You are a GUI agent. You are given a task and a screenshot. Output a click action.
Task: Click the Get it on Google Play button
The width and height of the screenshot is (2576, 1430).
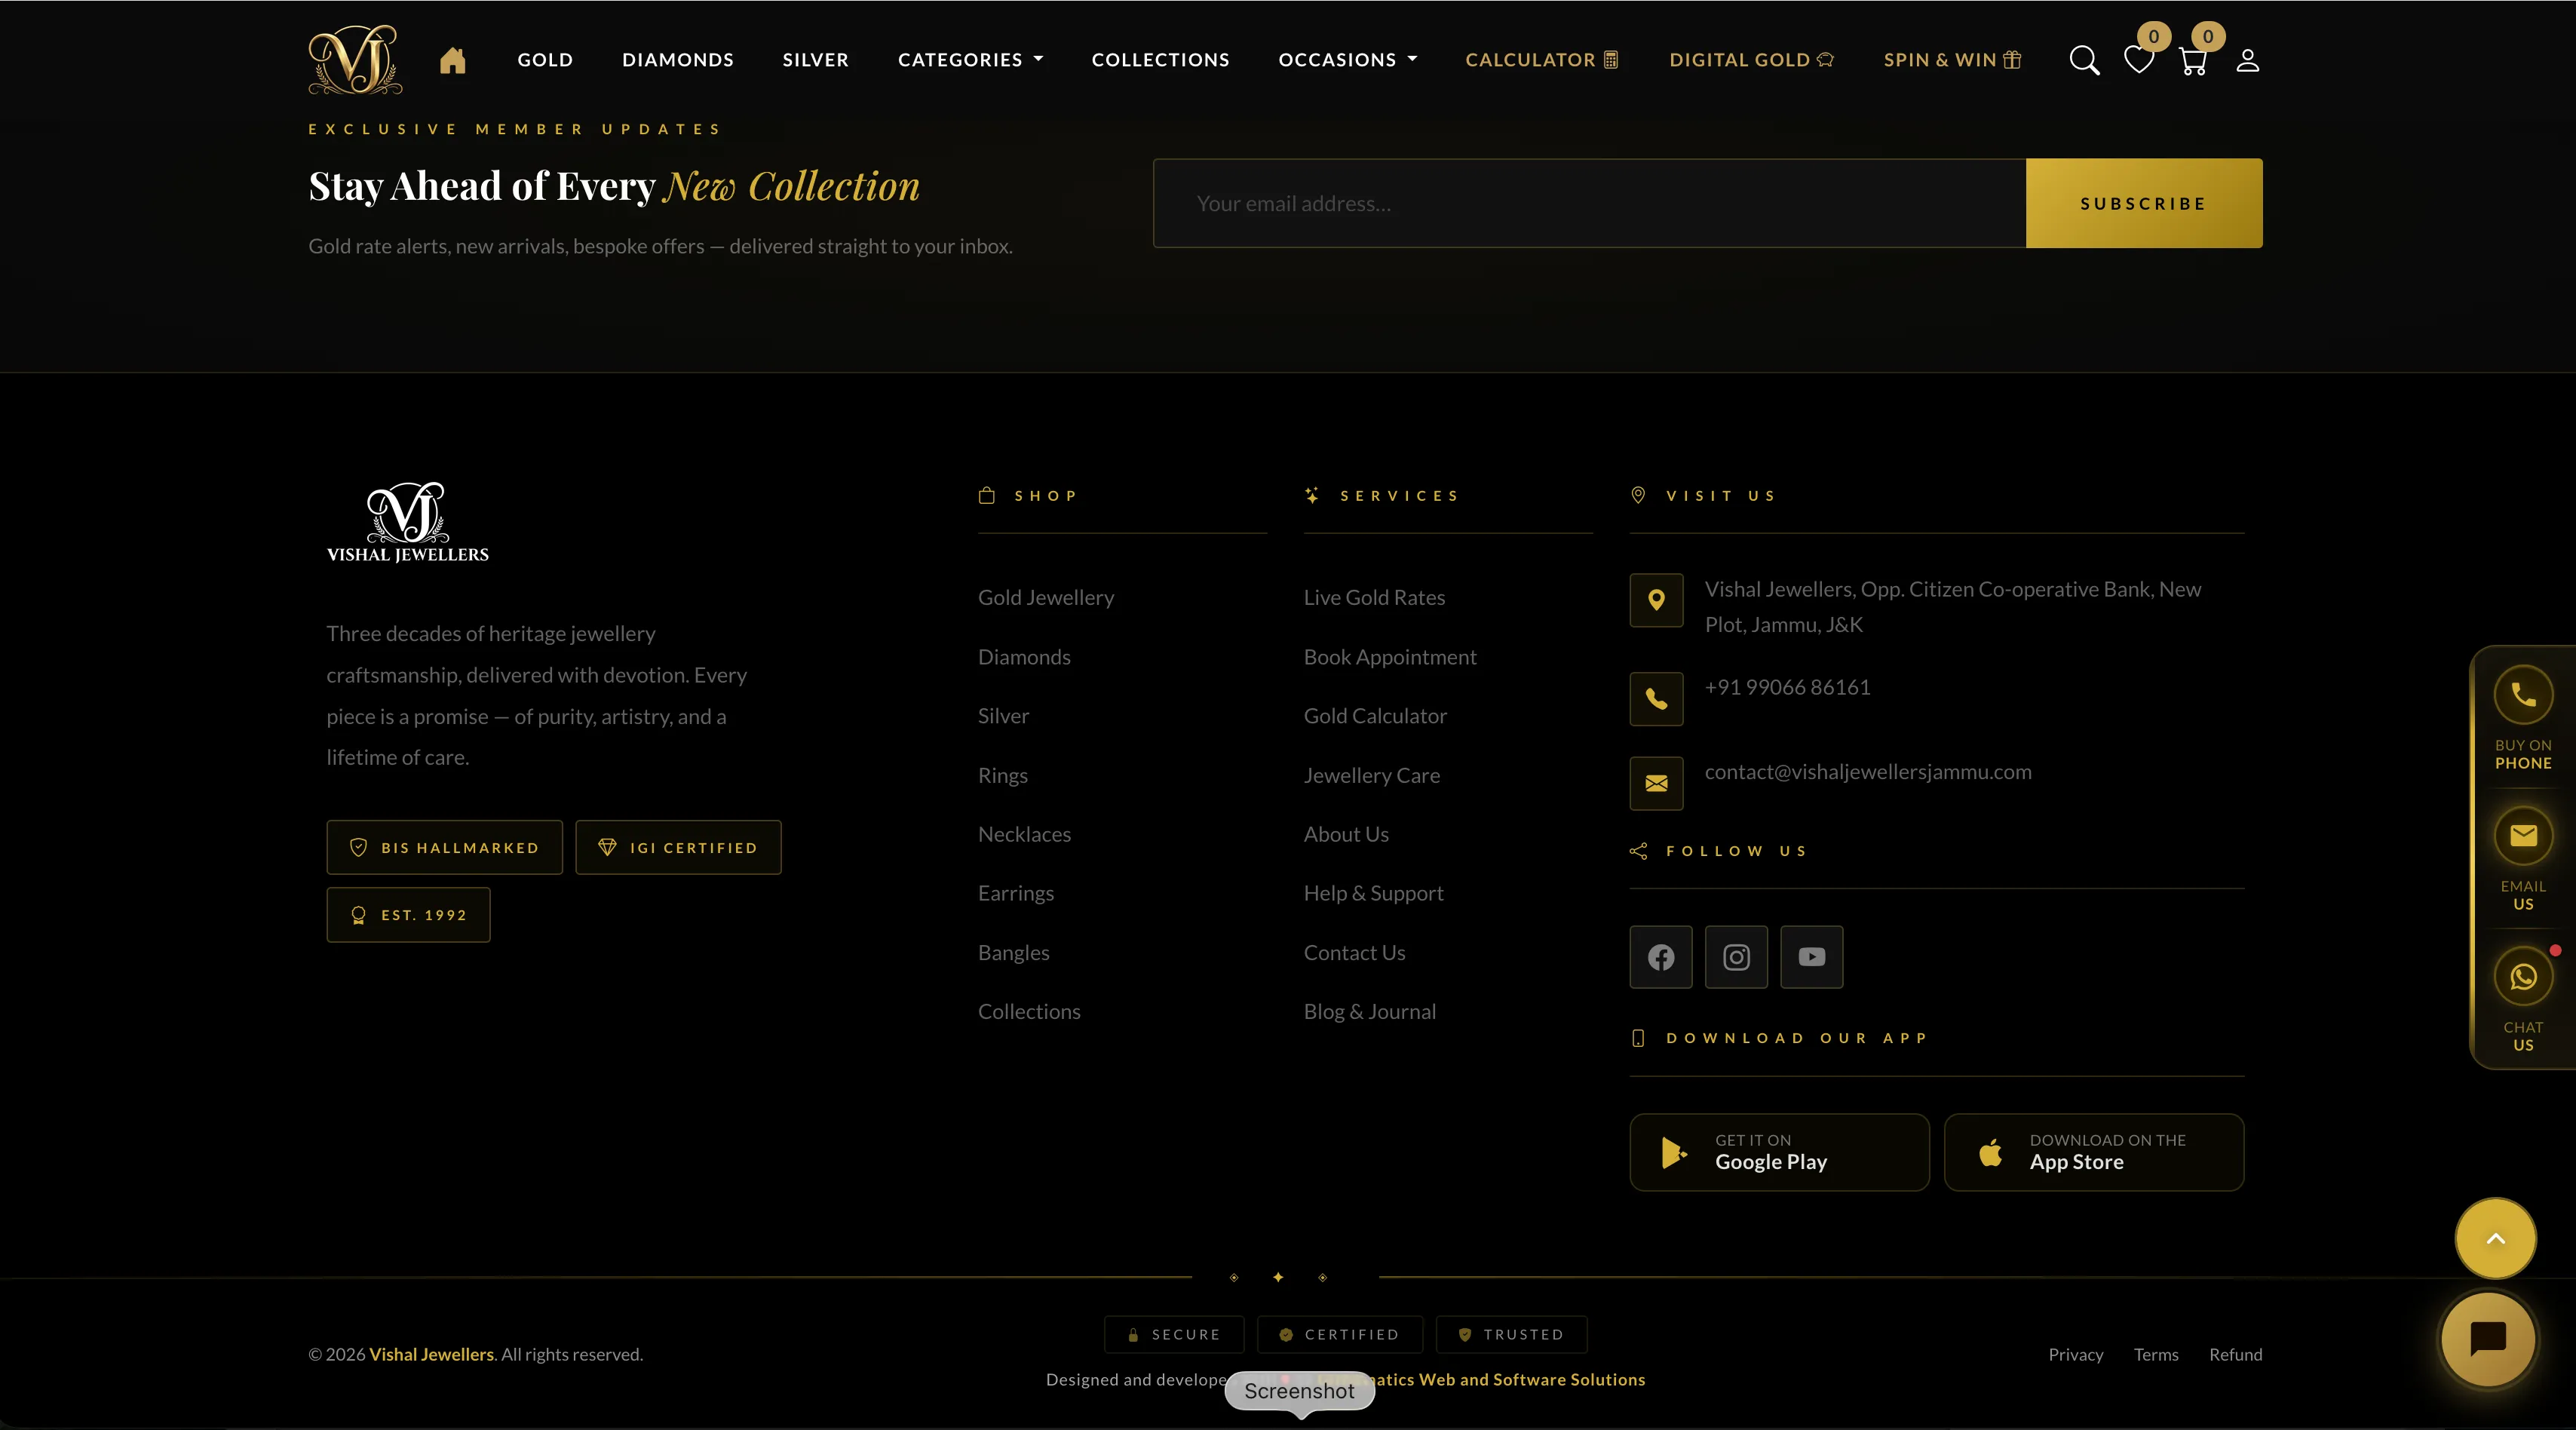coord(1779,1152)
